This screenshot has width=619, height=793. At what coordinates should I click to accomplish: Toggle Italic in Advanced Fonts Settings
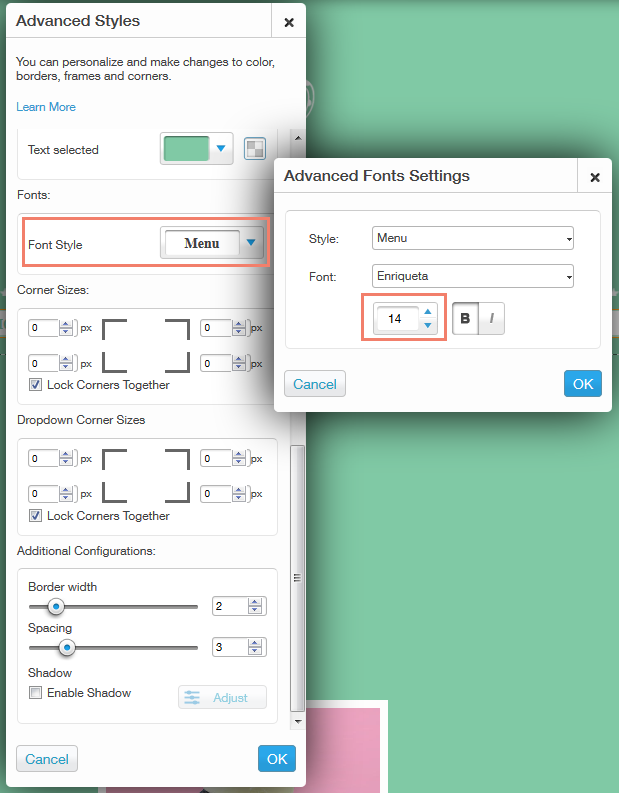coord(492,318)
